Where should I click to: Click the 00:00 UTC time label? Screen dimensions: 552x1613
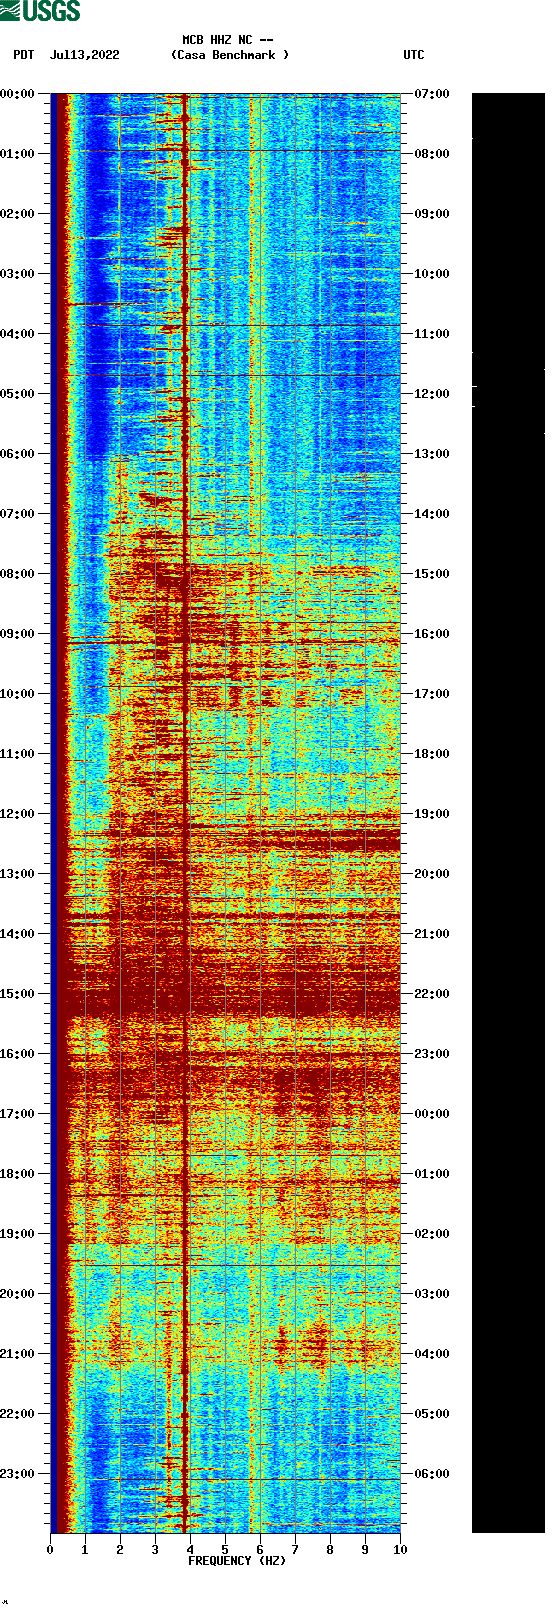pyautogui.click(x=432, y=1114)
